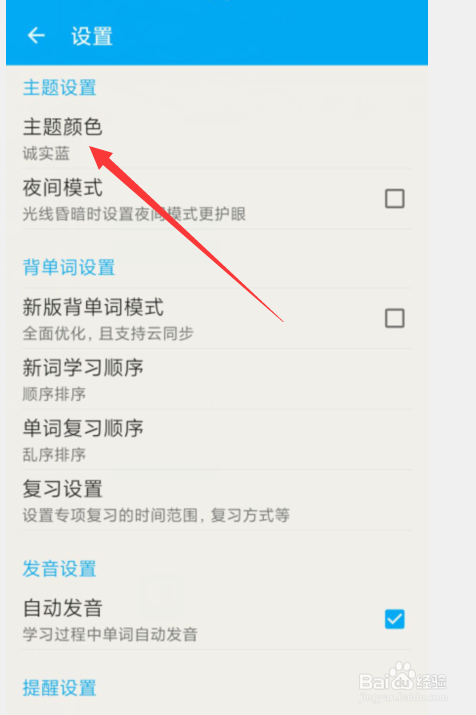Select the 提醒设置 section header
Image resolution: width=476 pixels, height=715 pixels.
[x=60, y=688]
